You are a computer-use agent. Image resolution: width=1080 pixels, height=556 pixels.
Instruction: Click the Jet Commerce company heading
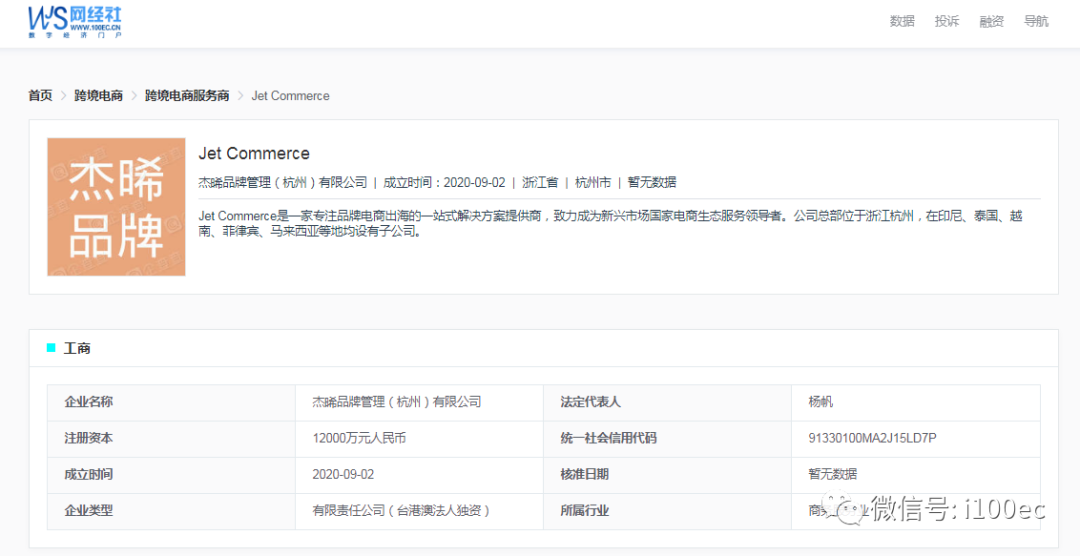[x=253, y=153]
